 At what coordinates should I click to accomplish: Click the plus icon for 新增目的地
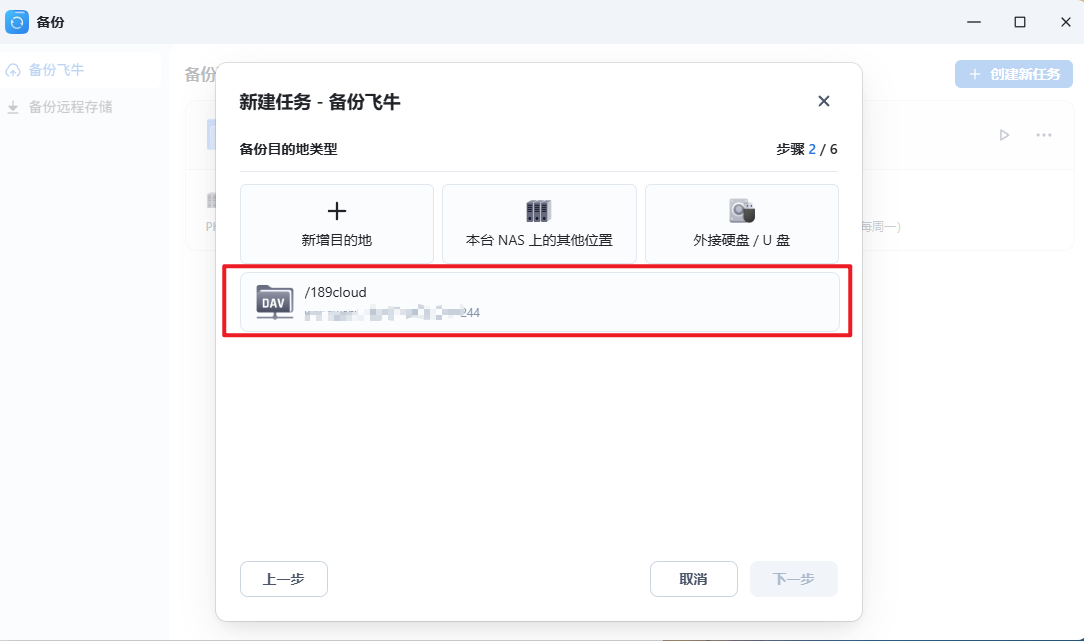[x=337, y=211]
